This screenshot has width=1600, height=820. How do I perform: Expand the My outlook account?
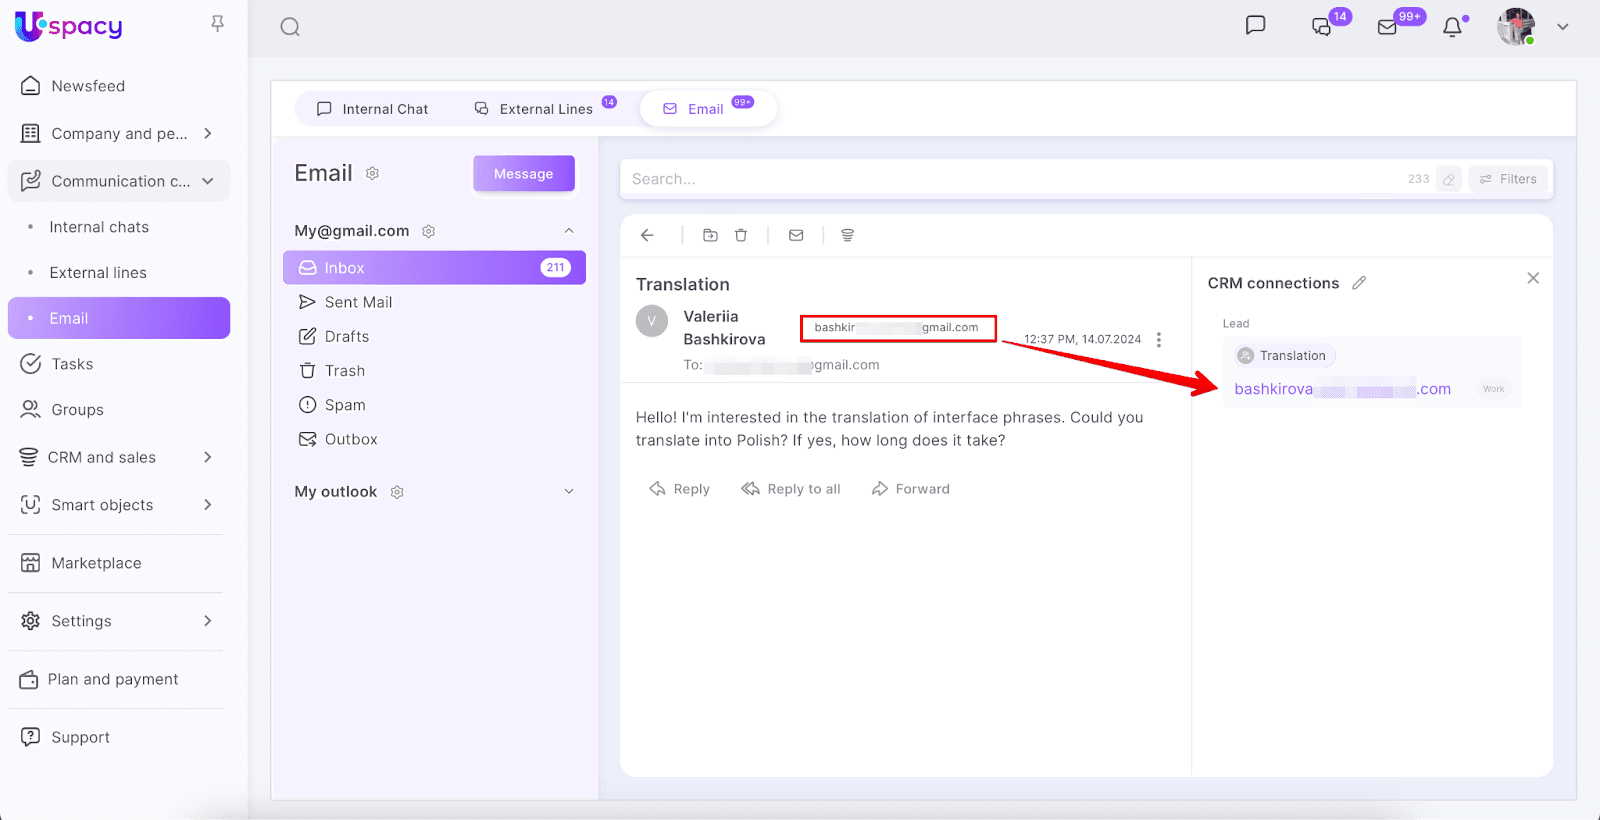(569, 492)
